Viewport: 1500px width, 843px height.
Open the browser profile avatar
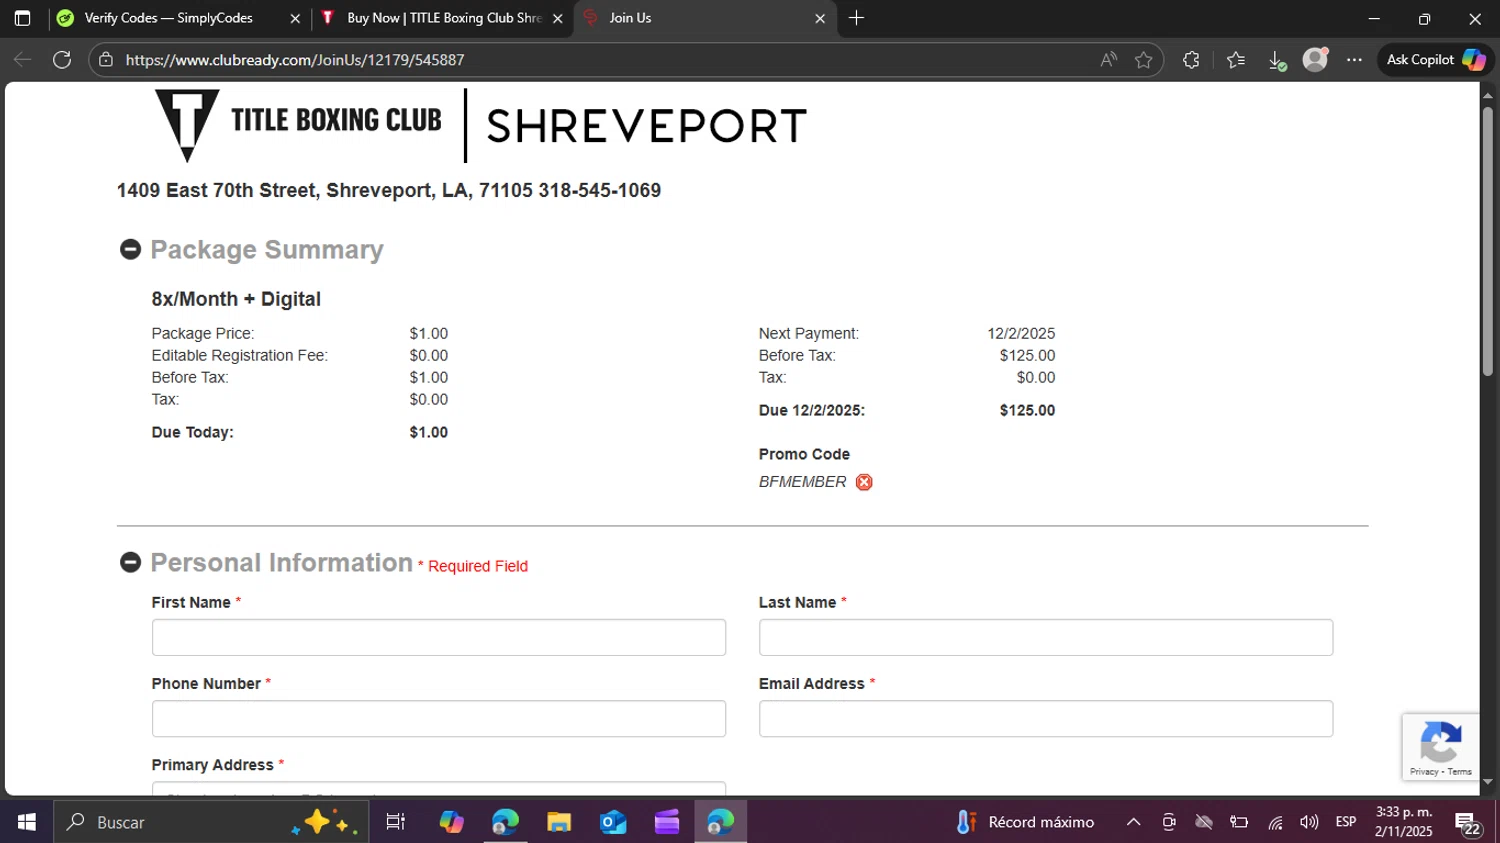click(1315, 60)
